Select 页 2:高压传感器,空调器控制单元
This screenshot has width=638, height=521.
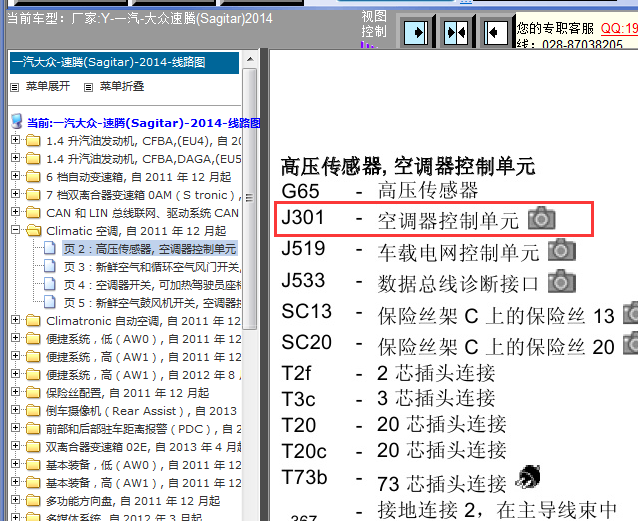tap(149, 249)
